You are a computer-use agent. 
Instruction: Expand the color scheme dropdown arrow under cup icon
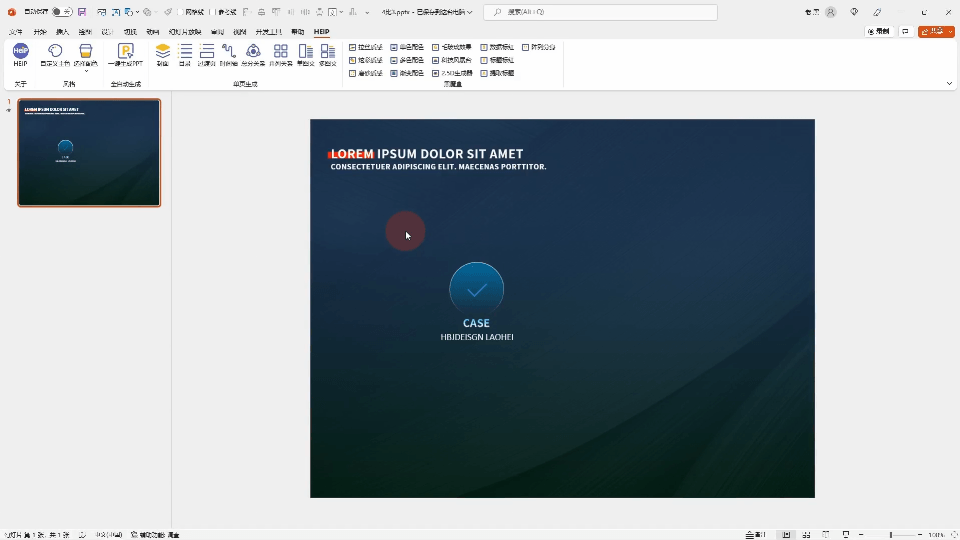86,71
